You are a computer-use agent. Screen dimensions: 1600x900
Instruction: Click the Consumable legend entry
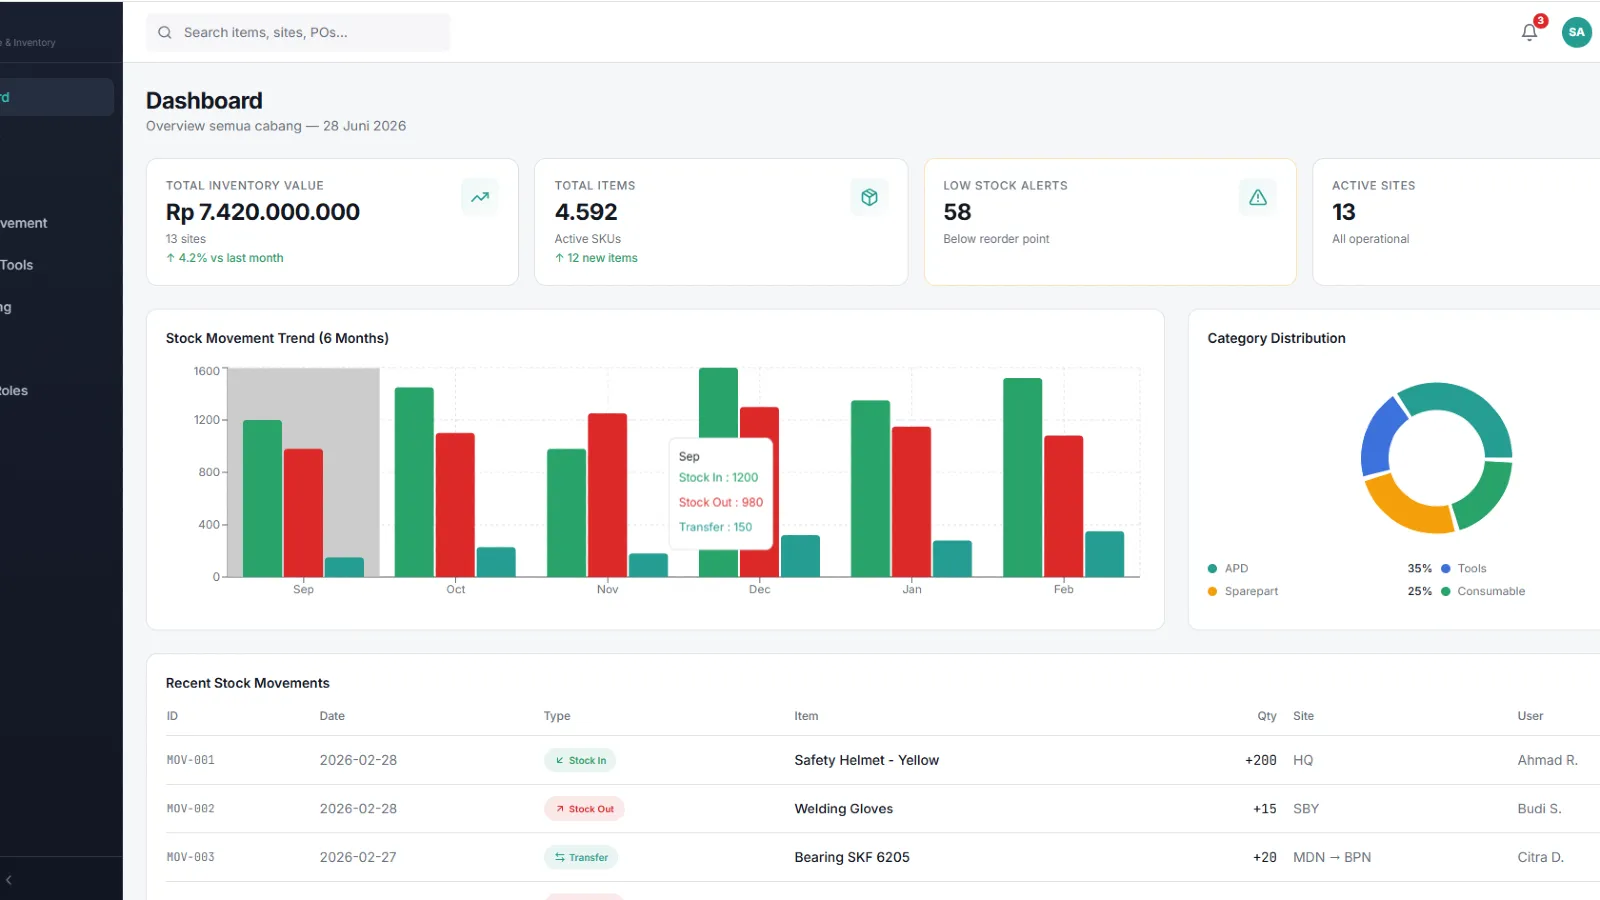(x=1483, y=591)
